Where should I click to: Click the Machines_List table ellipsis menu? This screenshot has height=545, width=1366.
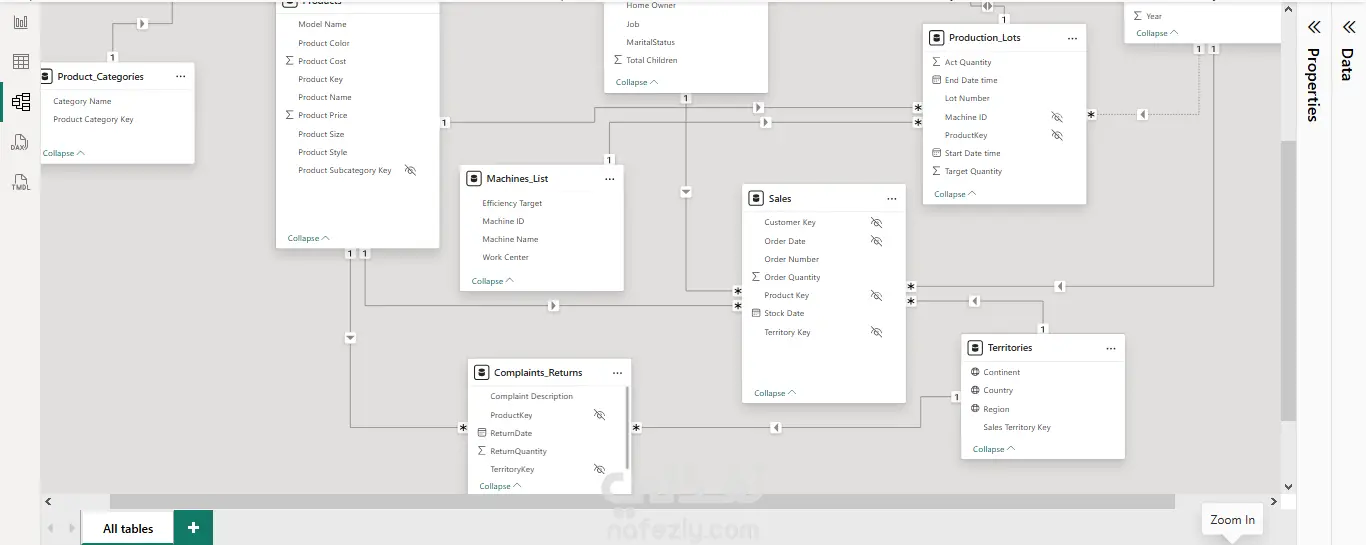(x=610, y=179)
